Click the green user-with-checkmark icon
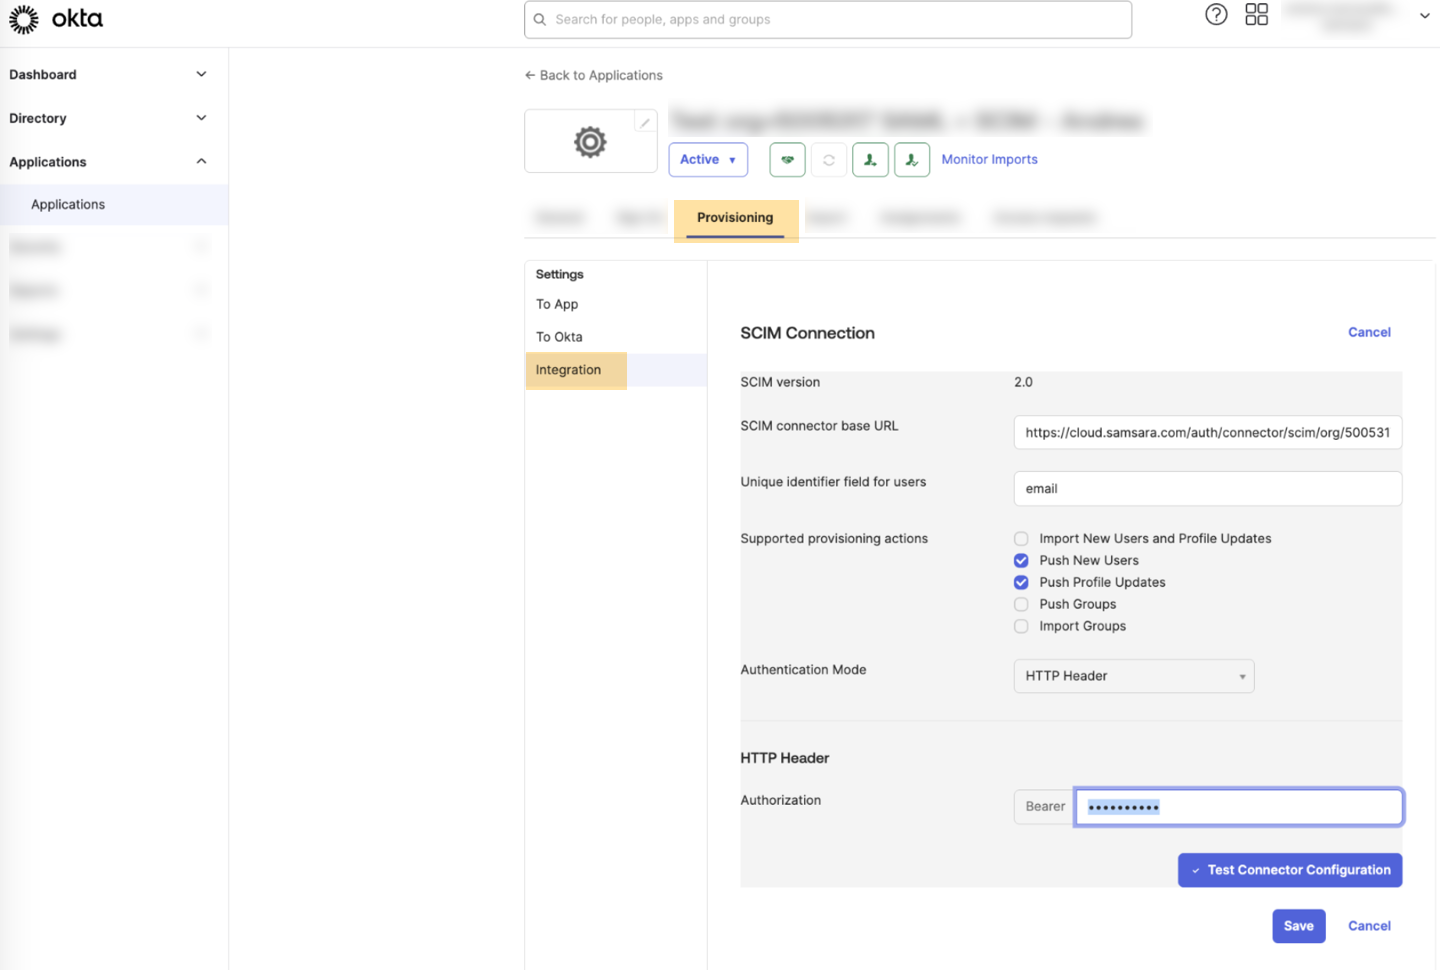This screenshot has height=970, width=1440. pyautogui.click(x=911, y=160)
